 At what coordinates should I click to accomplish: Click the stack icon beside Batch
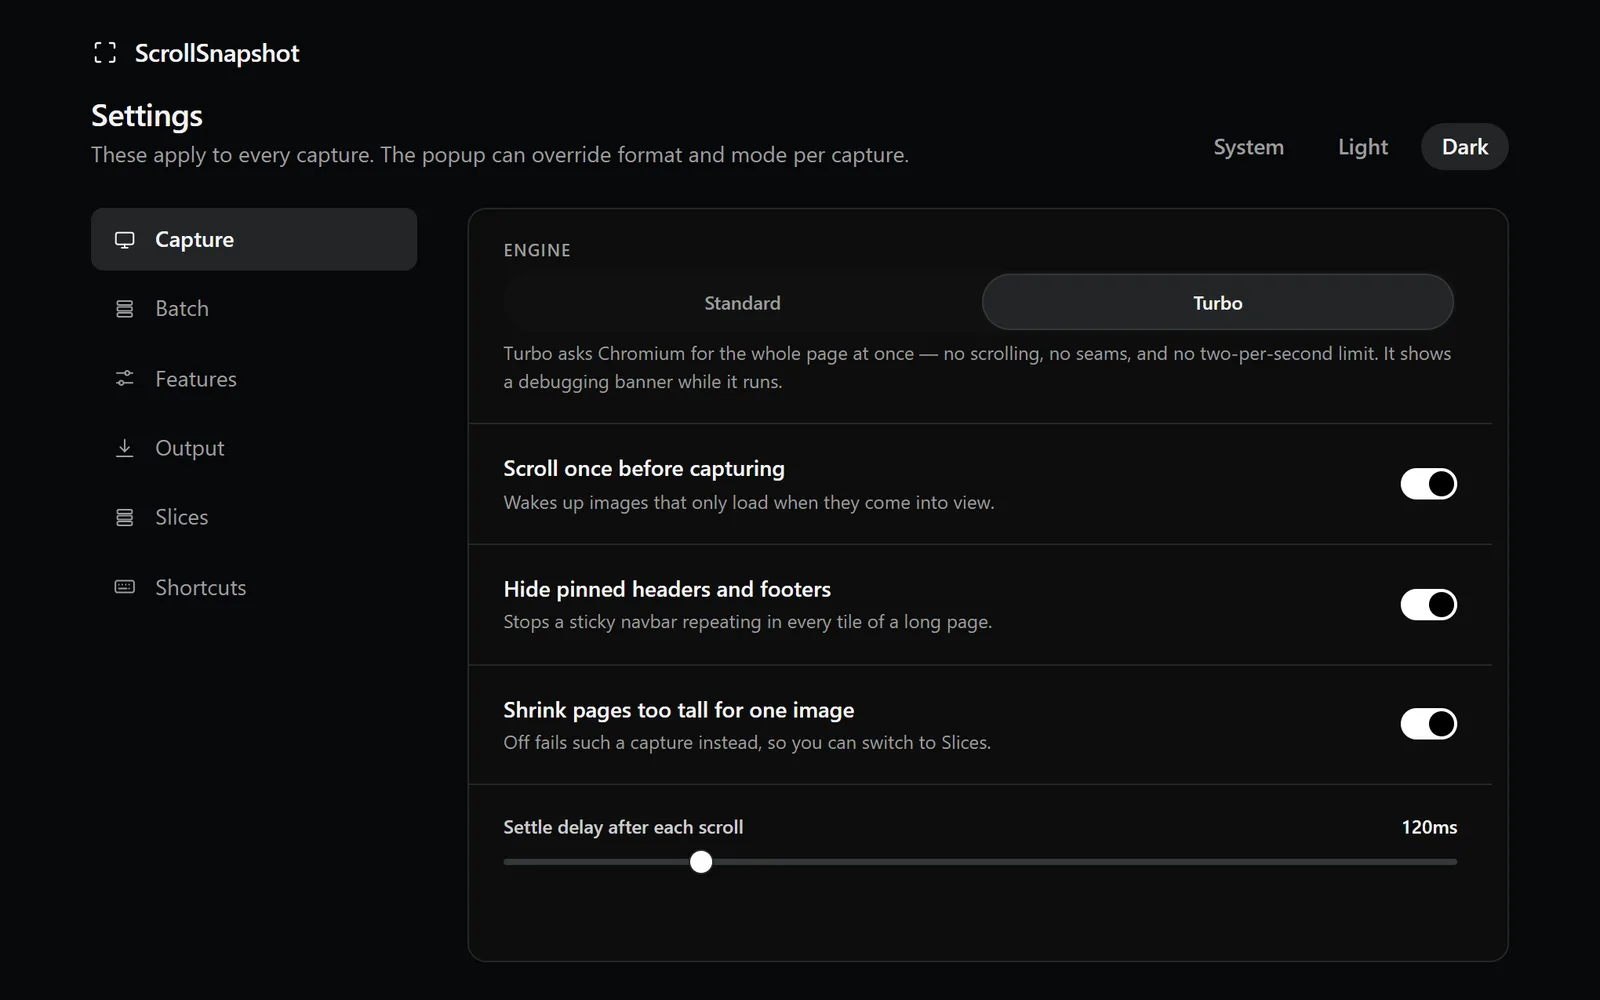click(x=124, y=309)
